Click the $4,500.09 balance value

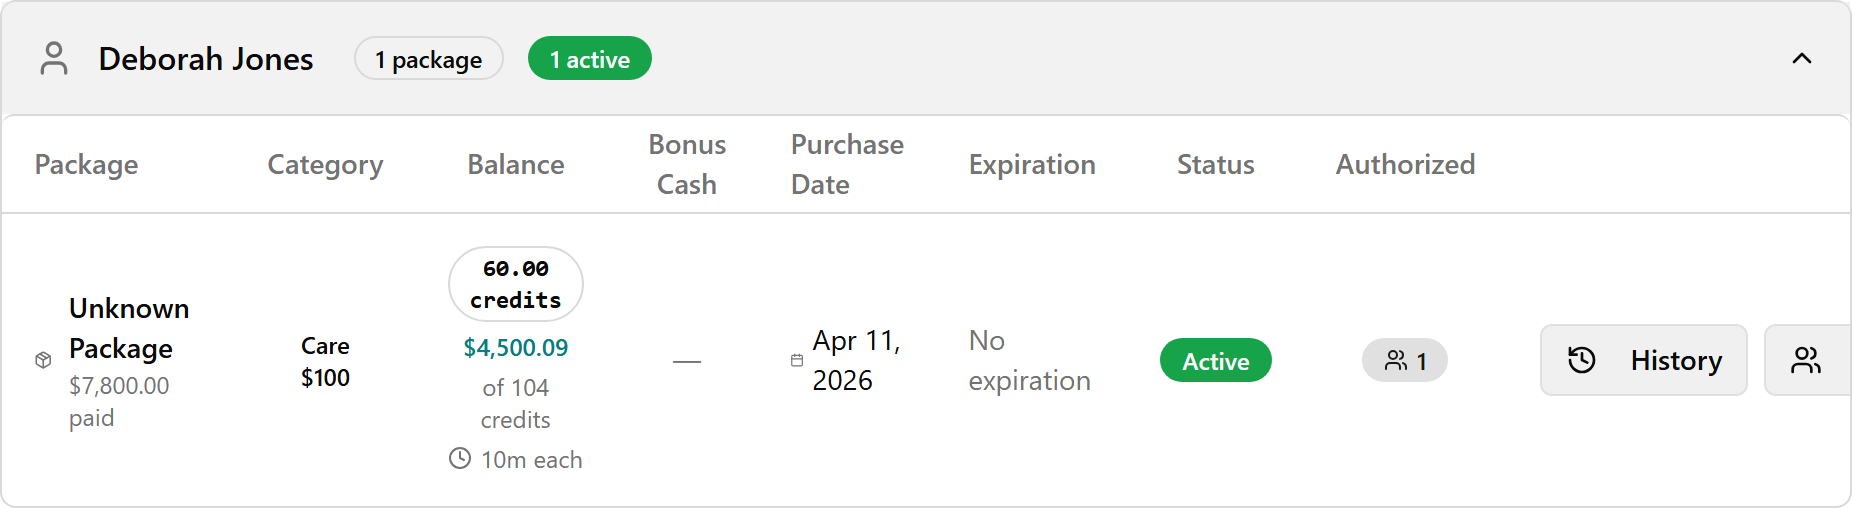tap(516, 348)
